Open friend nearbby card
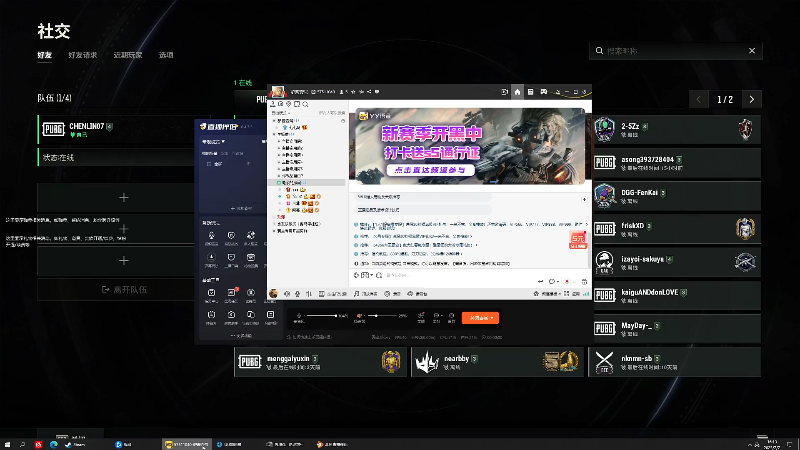Image resolution: width=800 pixels, height=450 pixels. [x=497, y=362]
